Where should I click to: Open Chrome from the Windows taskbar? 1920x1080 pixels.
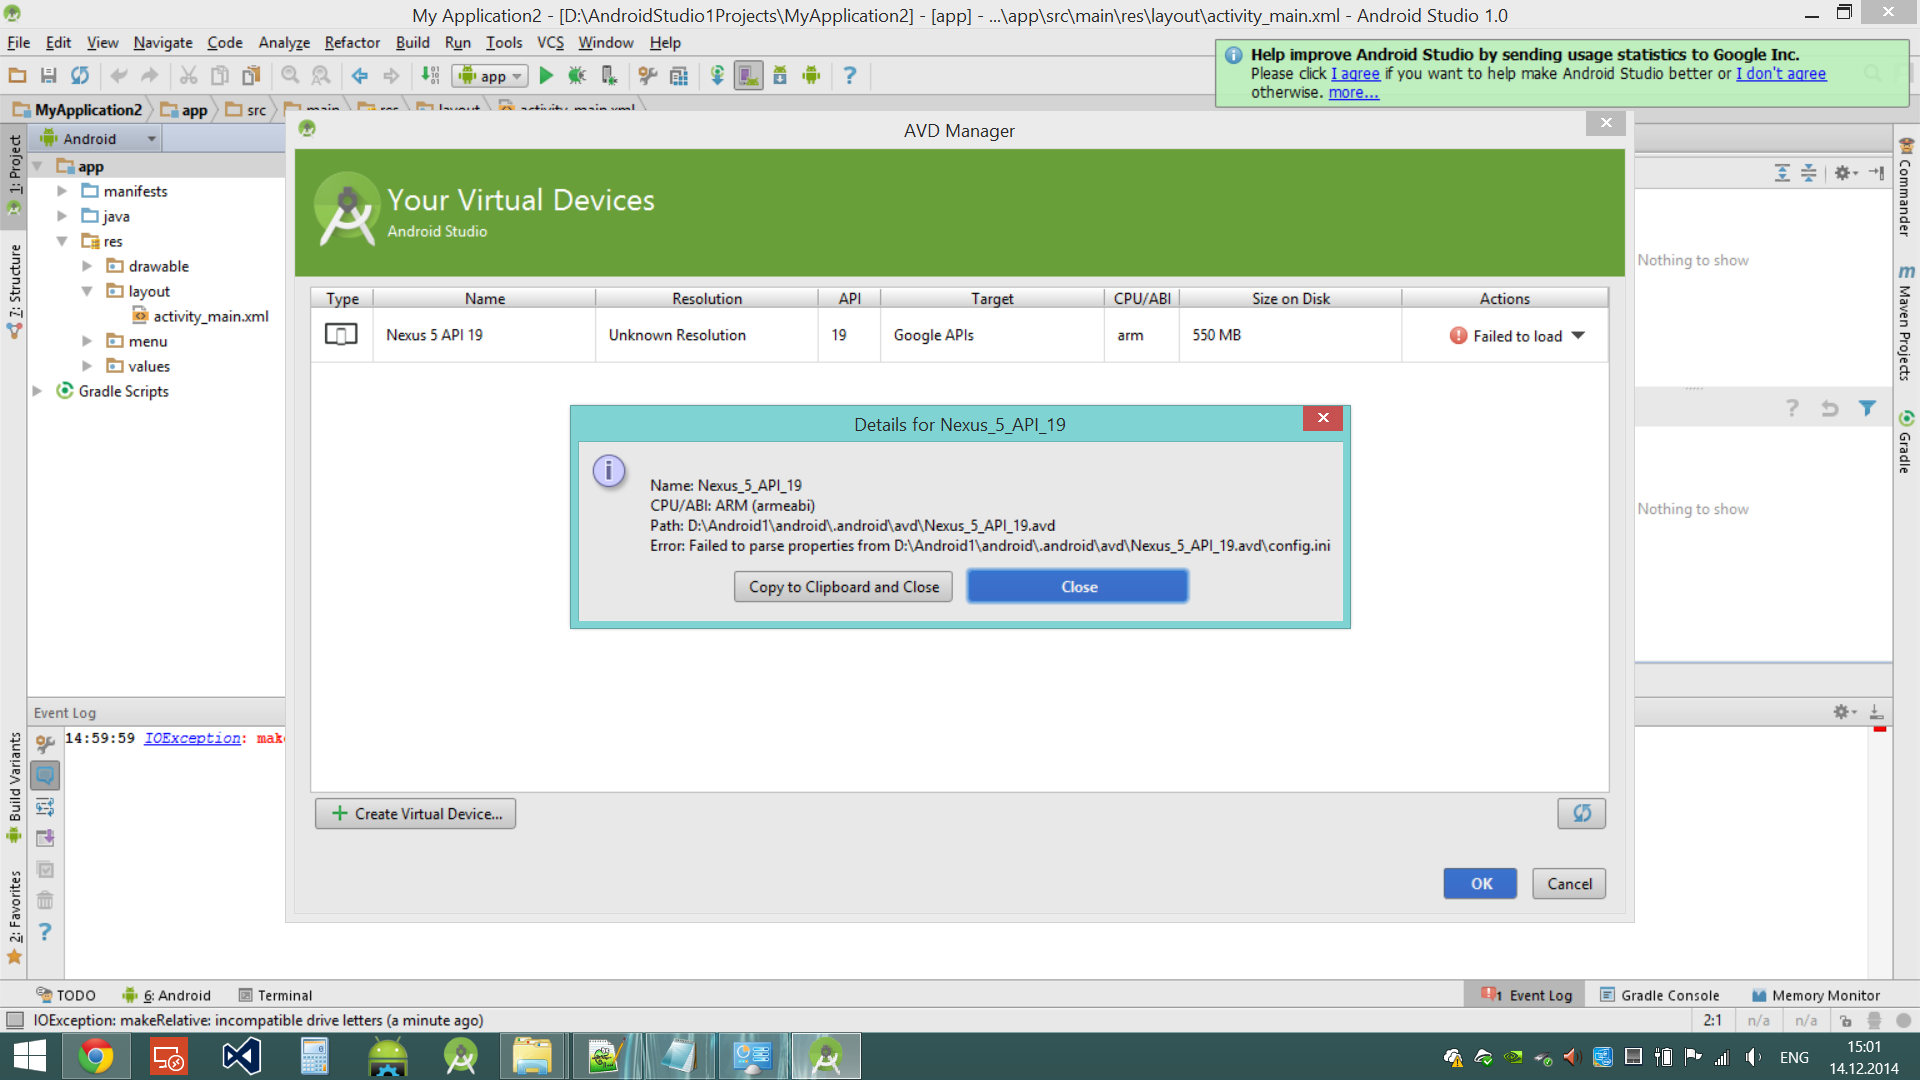96,1056
